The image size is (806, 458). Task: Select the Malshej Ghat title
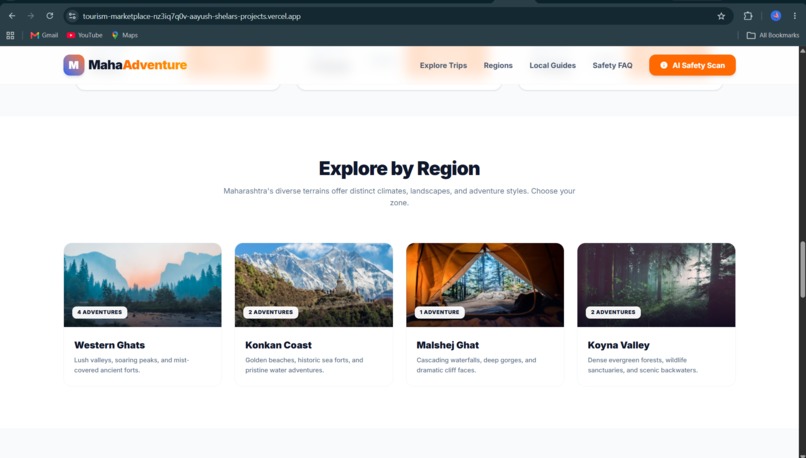pyautogui.click(x=448, y=345)
